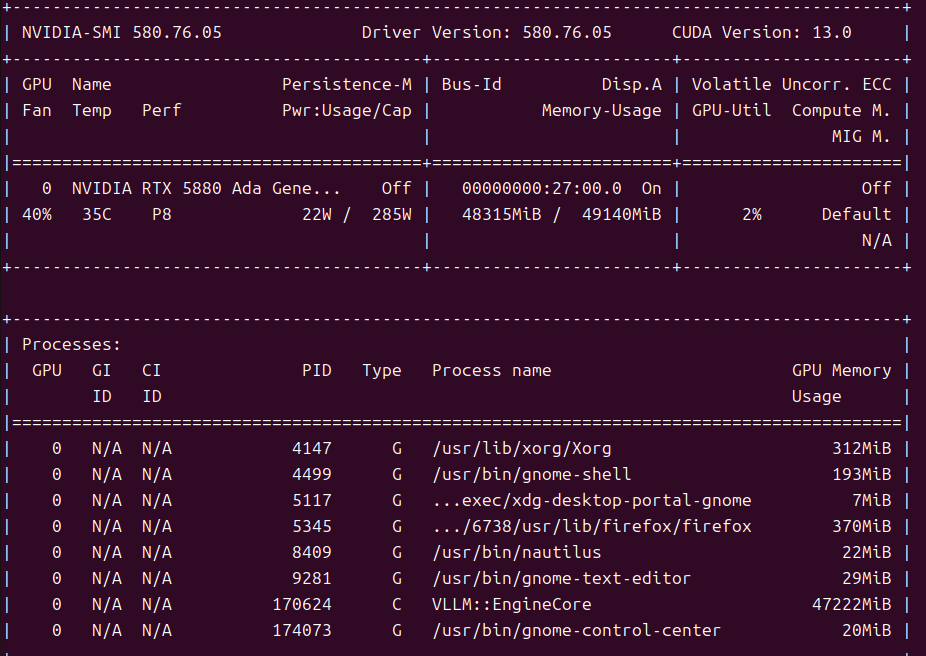Click PID 8409
The image size is (926, 656).
click(312, 552)
